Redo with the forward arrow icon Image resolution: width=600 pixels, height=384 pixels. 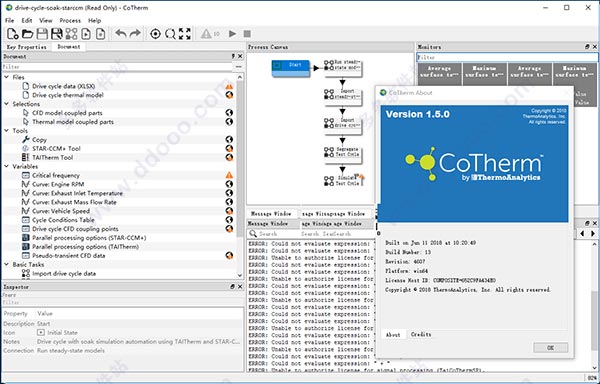[135, 34]
